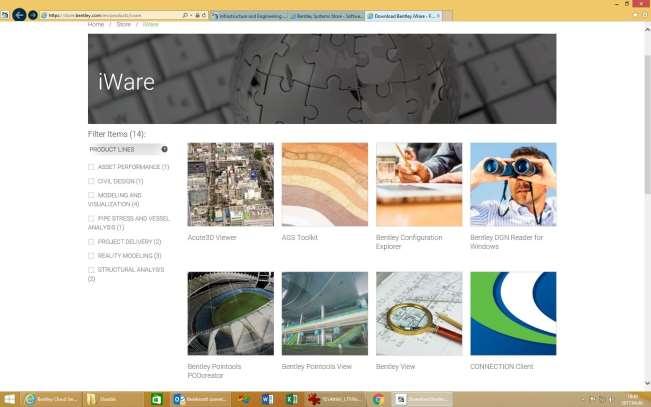Check the Project Delivery filter checkbox
Viewport: 651px width, 407px height.
[91, 242]
